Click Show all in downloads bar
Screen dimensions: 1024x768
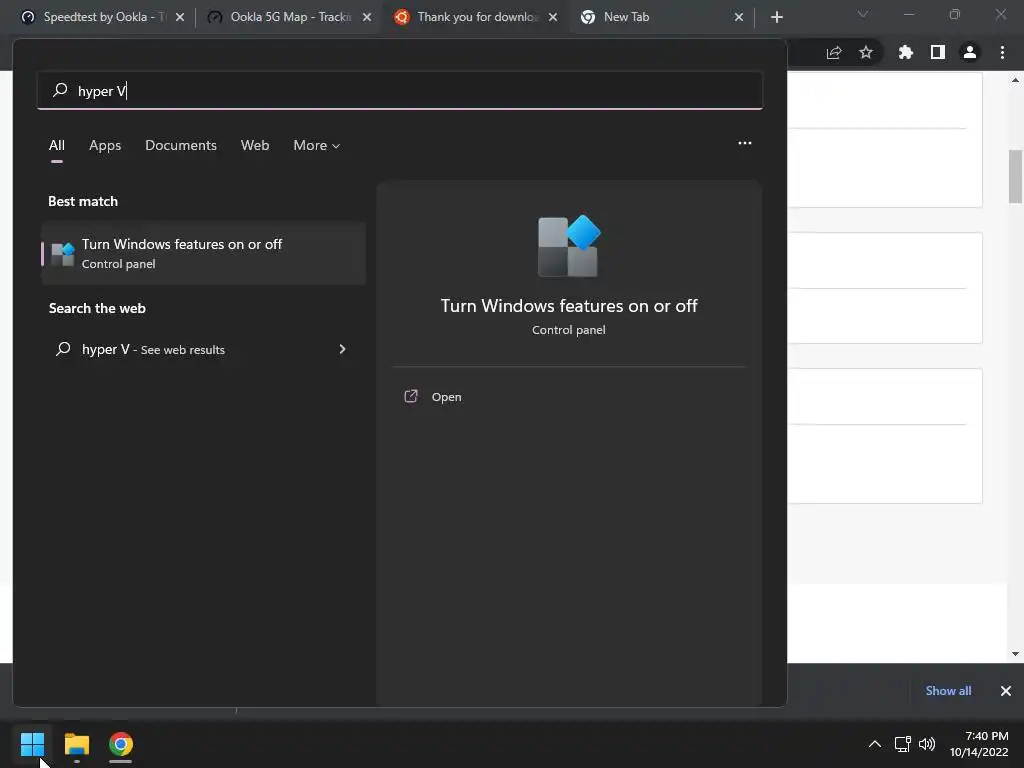coord(948,691)
